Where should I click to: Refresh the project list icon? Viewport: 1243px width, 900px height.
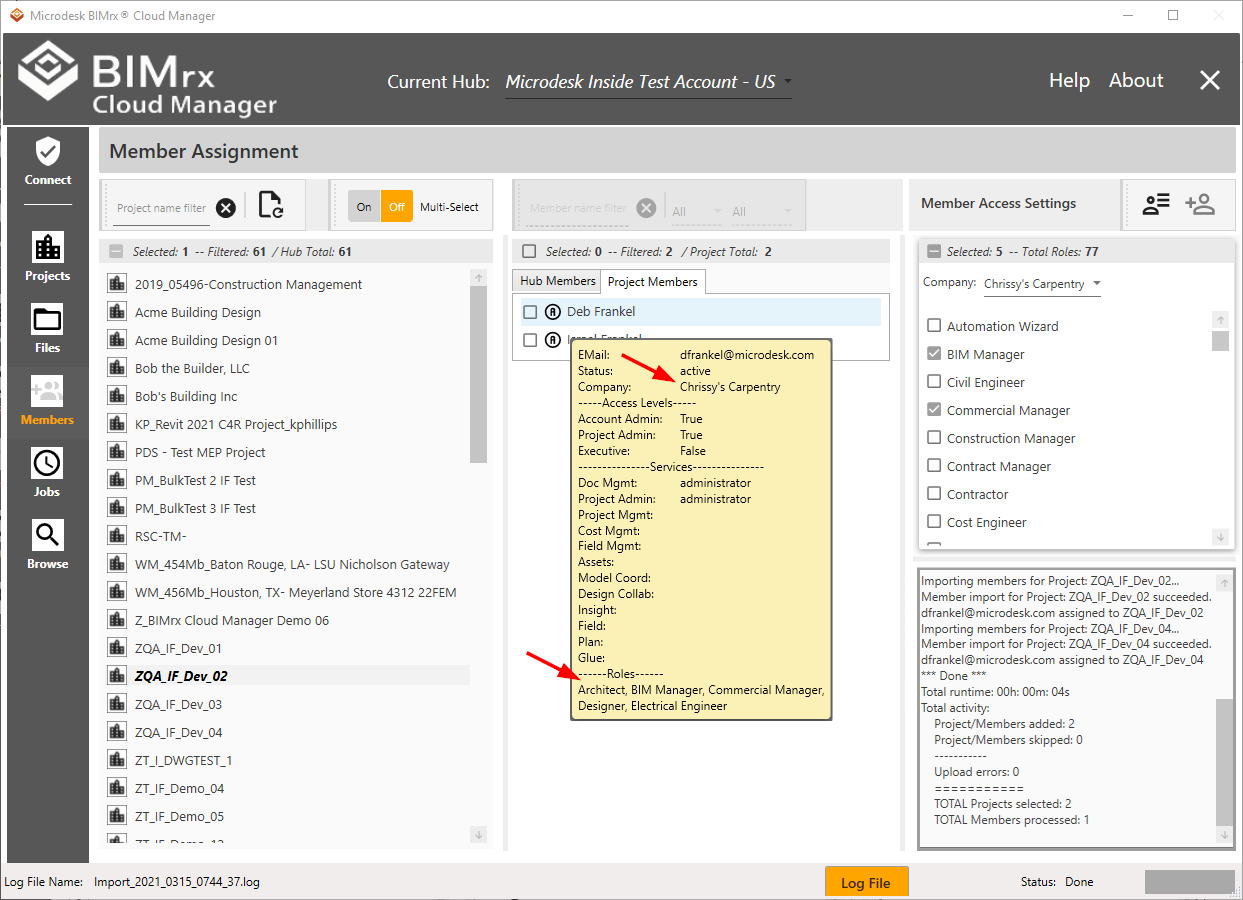(270, 205)
